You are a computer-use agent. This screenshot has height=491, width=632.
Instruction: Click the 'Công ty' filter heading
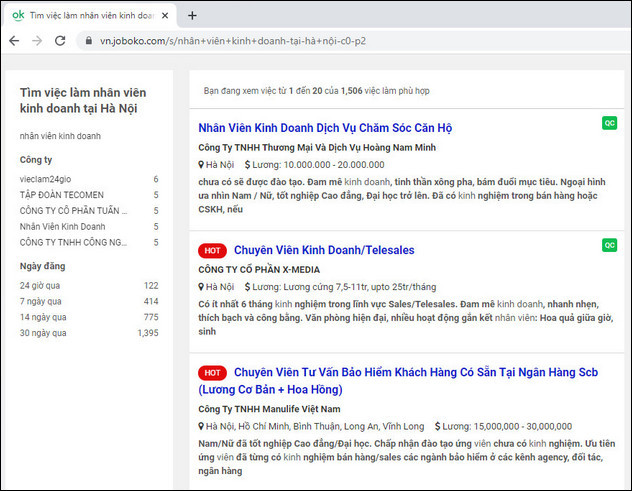point(36,160)
